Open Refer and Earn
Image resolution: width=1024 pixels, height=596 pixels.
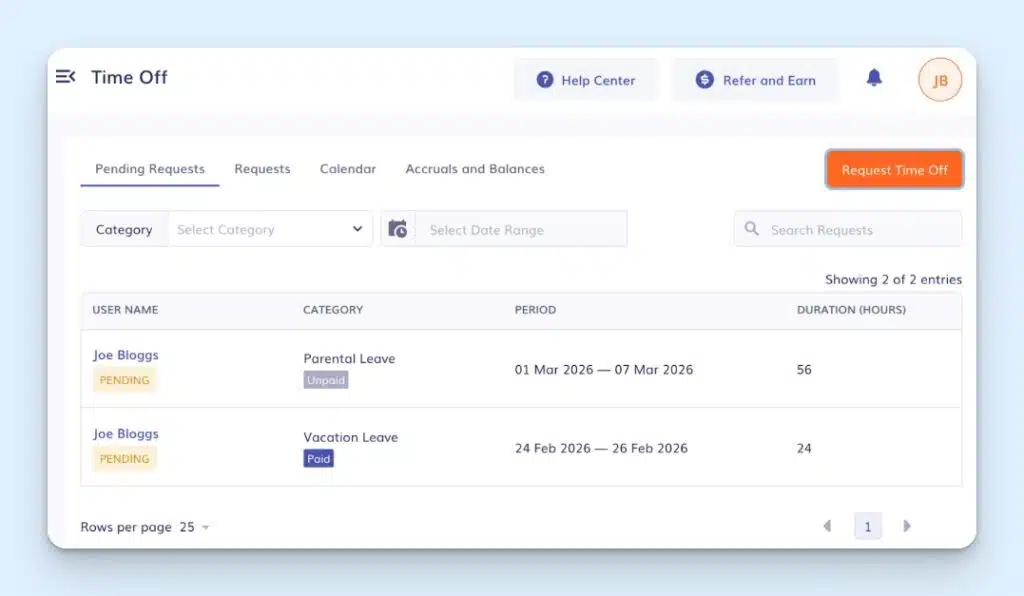pyautogui.click(x=756, y=80)
